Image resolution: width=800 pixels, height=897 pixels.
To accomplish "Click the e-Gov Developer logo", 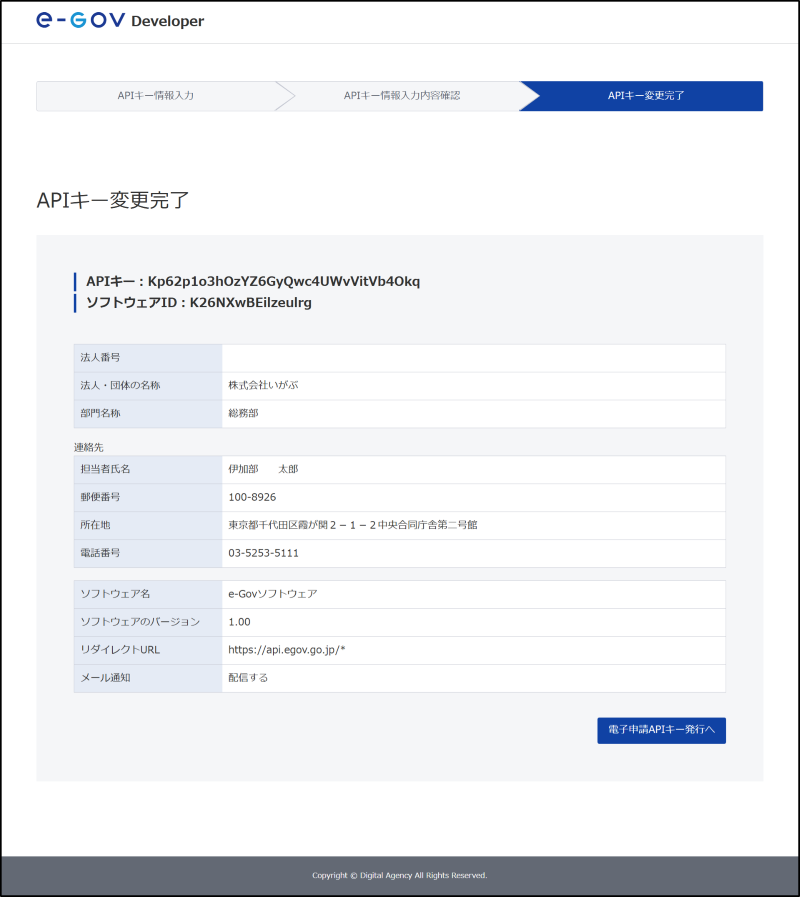I will coord(120,21).
